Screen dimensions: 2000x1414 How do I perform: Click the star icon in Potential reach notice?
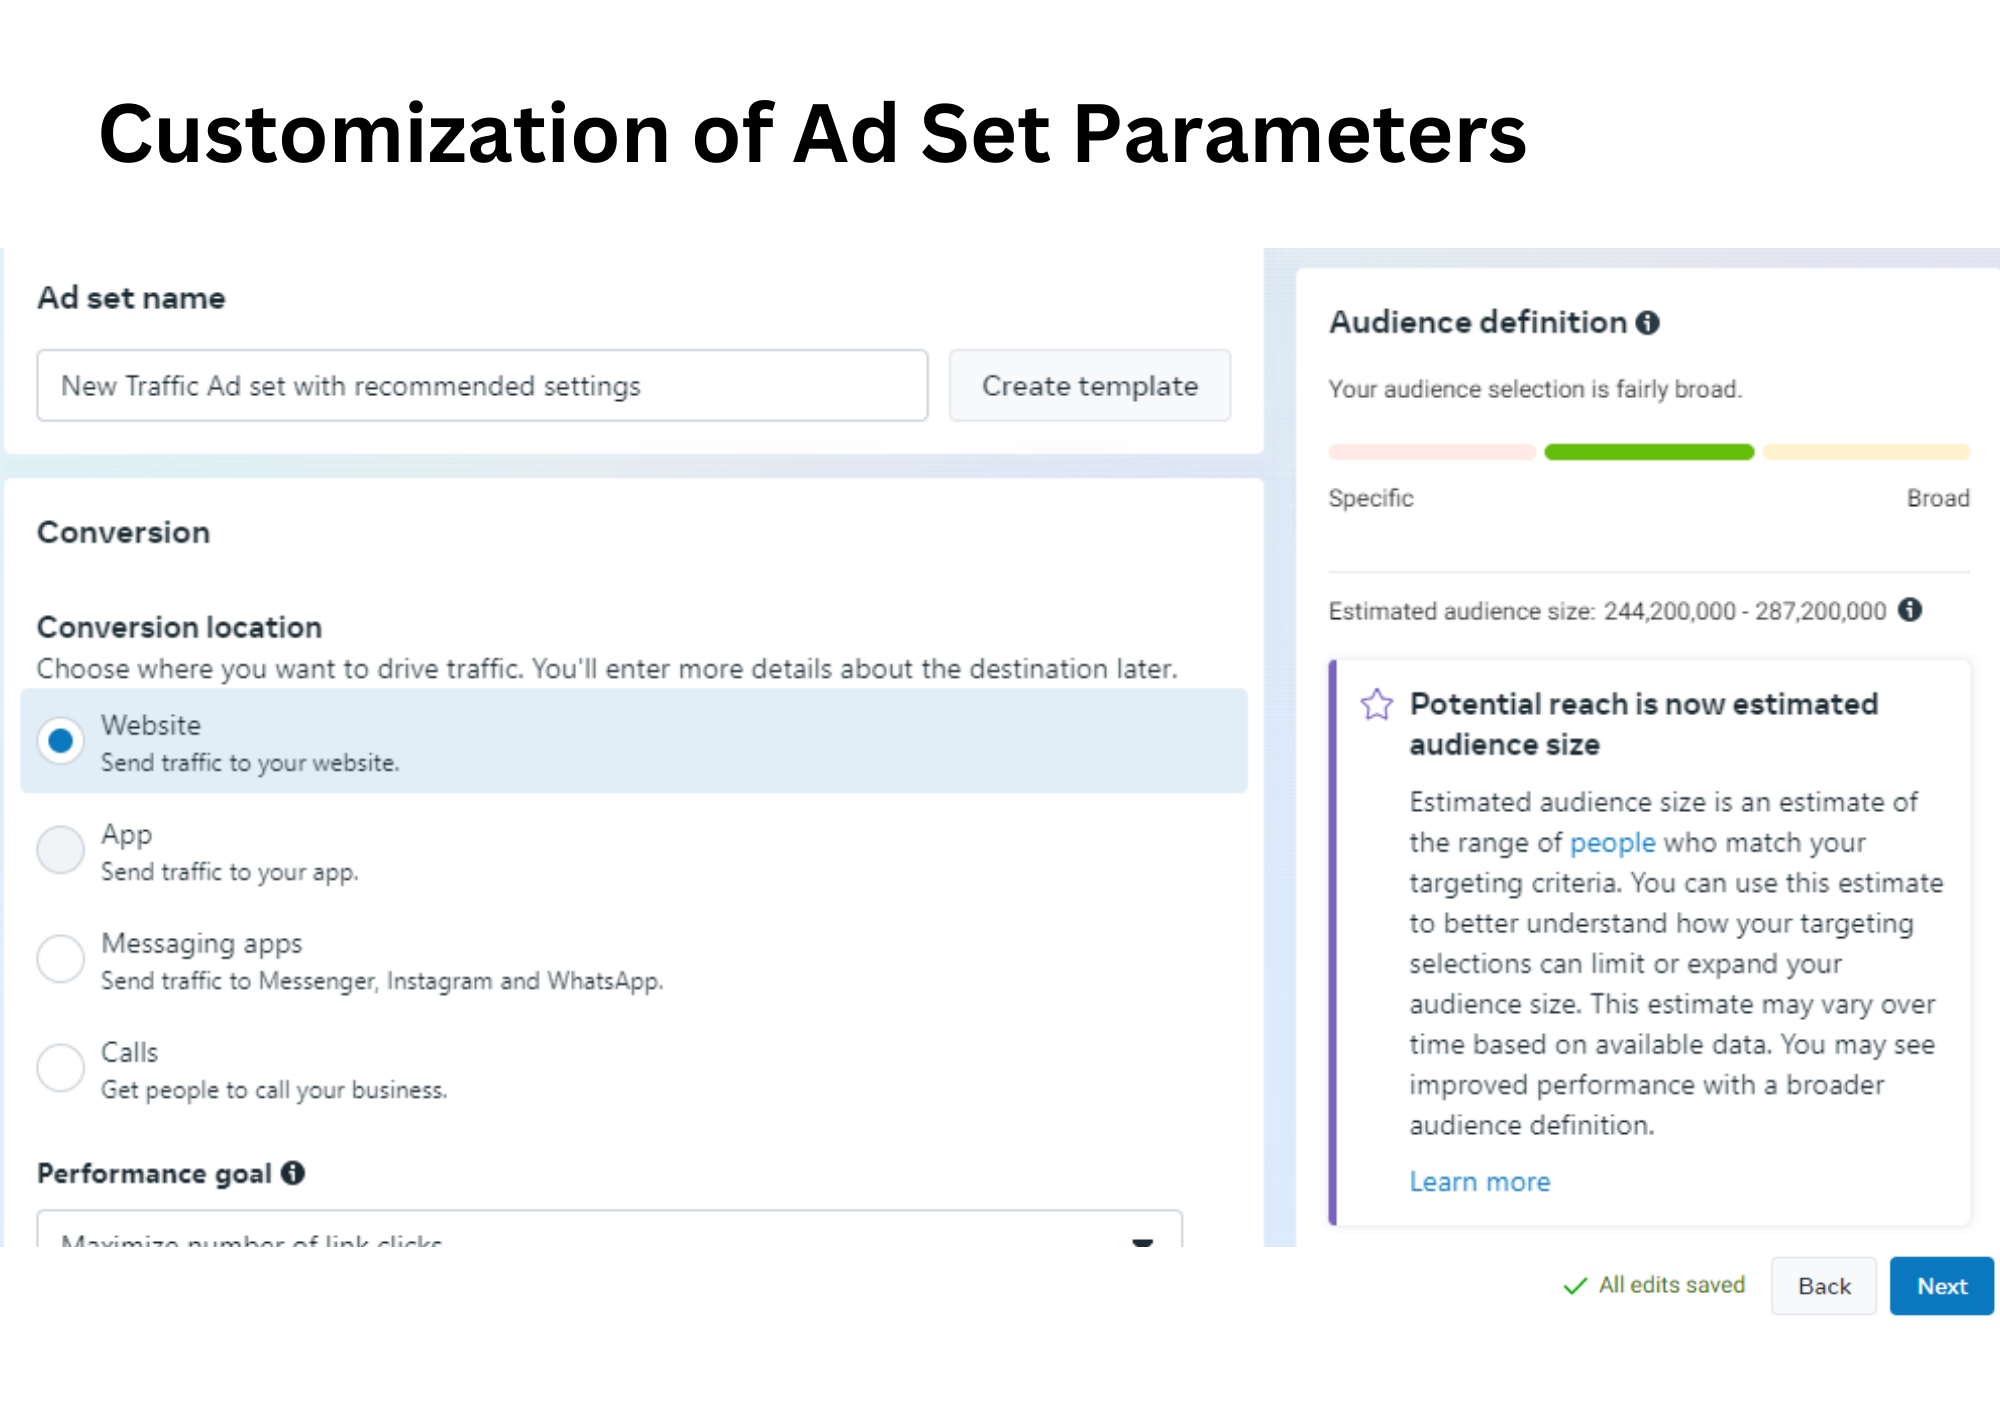(1377, 705)
